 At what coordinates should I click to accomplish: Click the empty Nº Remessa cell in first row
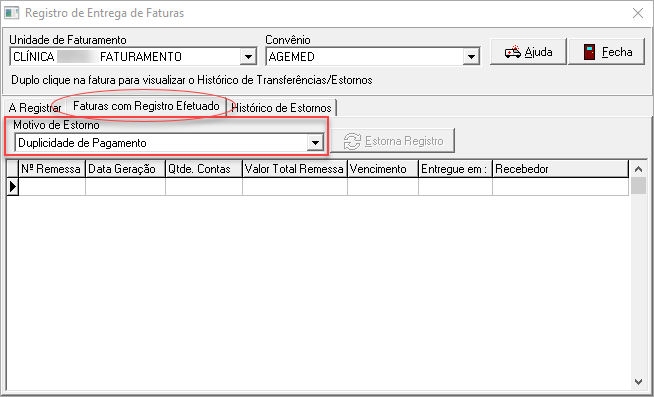pos(52,187)
